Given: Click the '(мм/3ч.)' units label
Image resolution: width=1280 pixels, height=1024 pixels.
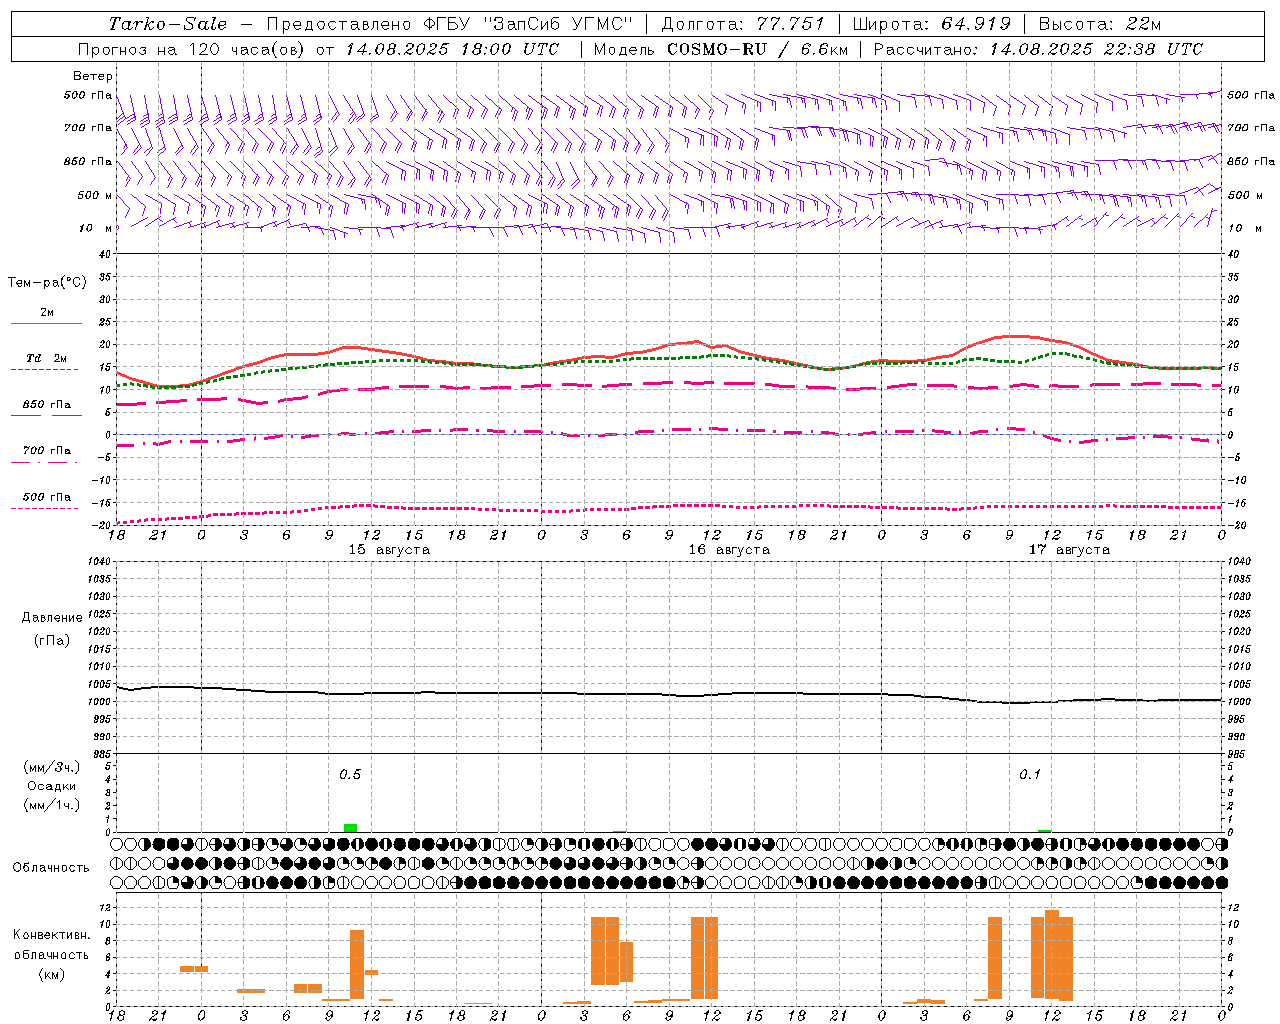Looking at the screenshot, I should pyautogui.click(x=52, y=767).
